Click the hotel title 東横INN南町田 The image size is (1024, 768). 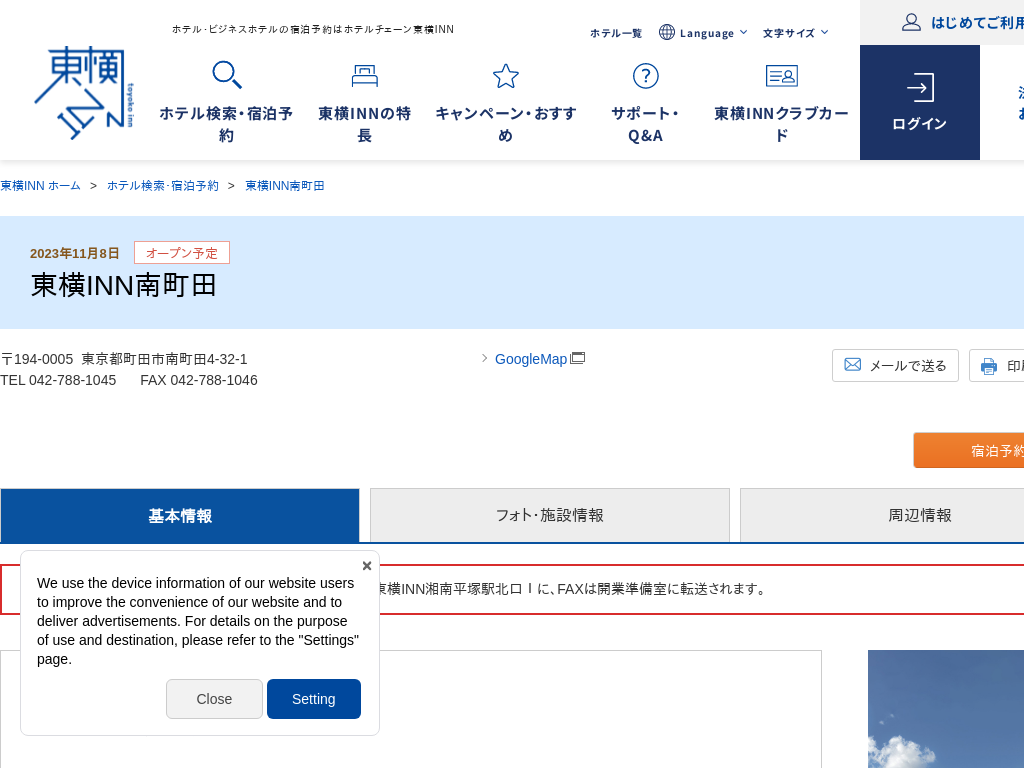(x=123, y=285)
